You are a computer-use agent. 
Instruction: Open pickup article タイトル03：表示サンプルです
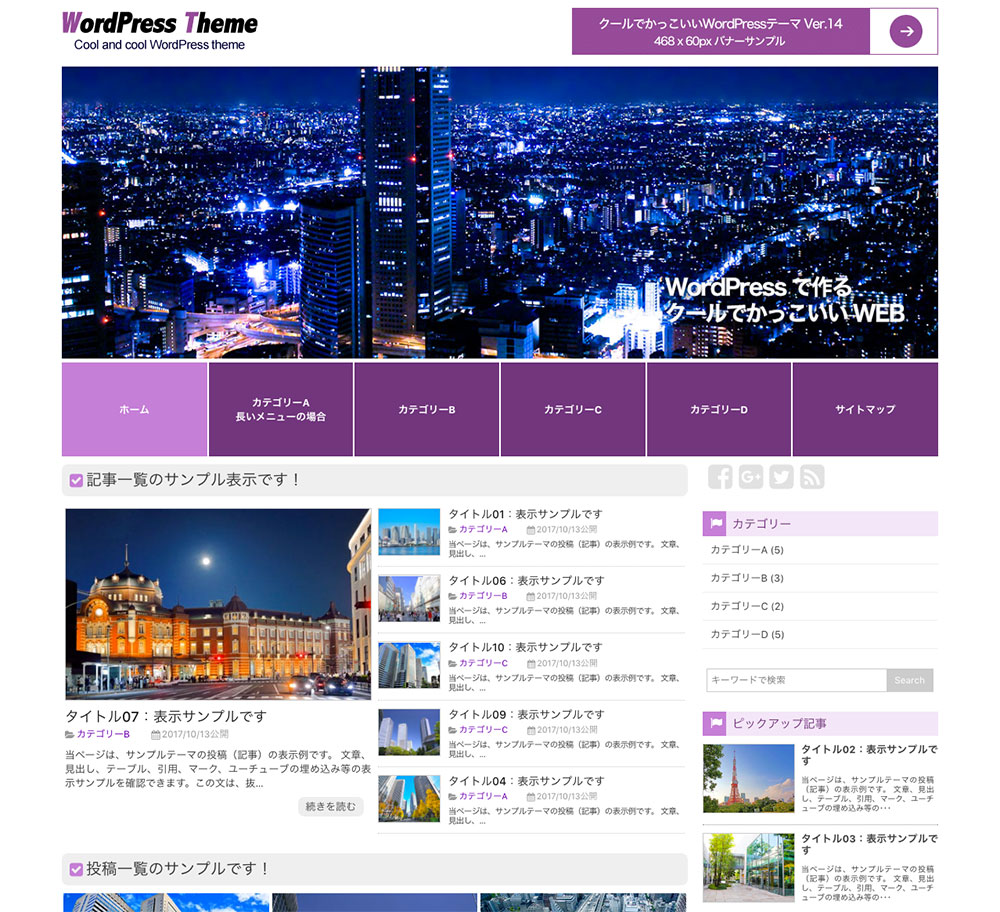[869, 844]
